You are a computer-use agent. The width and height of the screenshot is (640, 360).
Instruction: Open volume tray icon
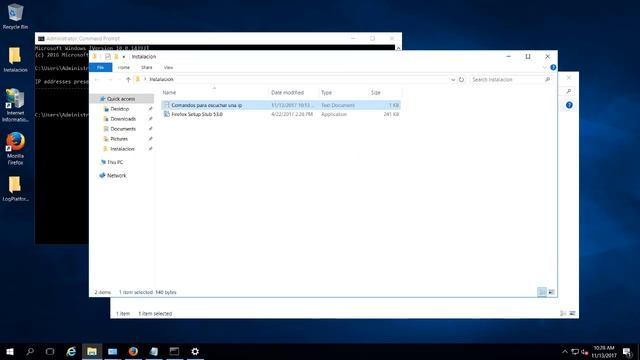click(584, 351)
